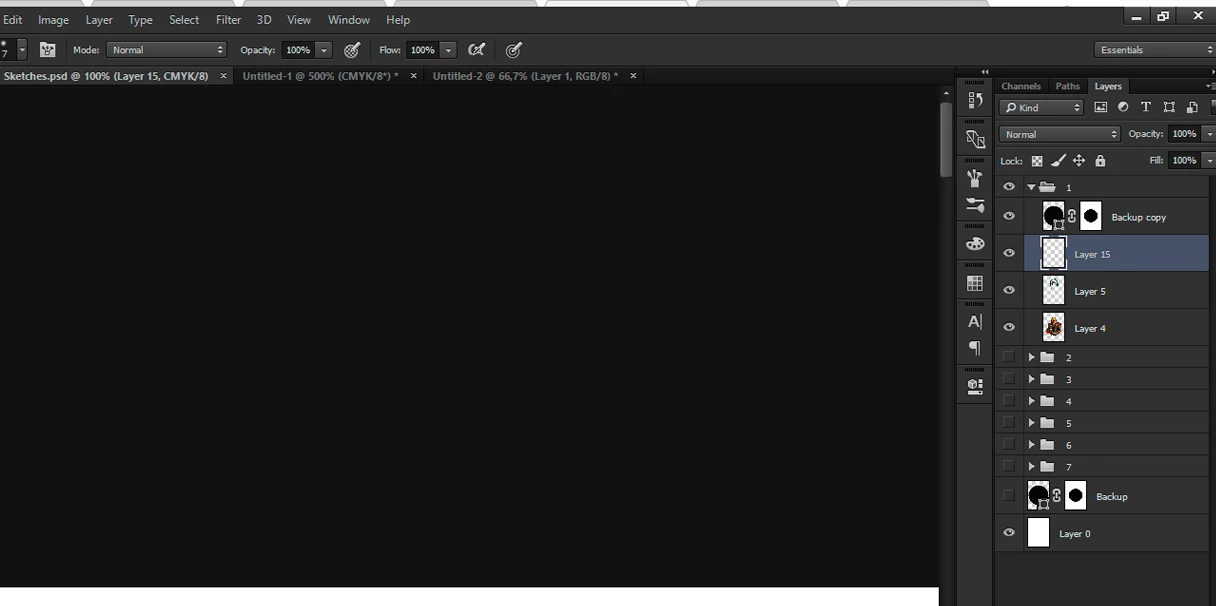Open the Filter menu

228,20
